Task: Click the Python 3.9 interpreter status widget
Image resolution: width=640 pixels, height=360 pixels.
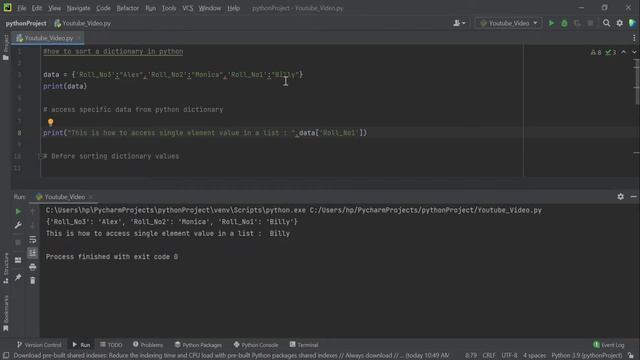Action: [587, 356]
